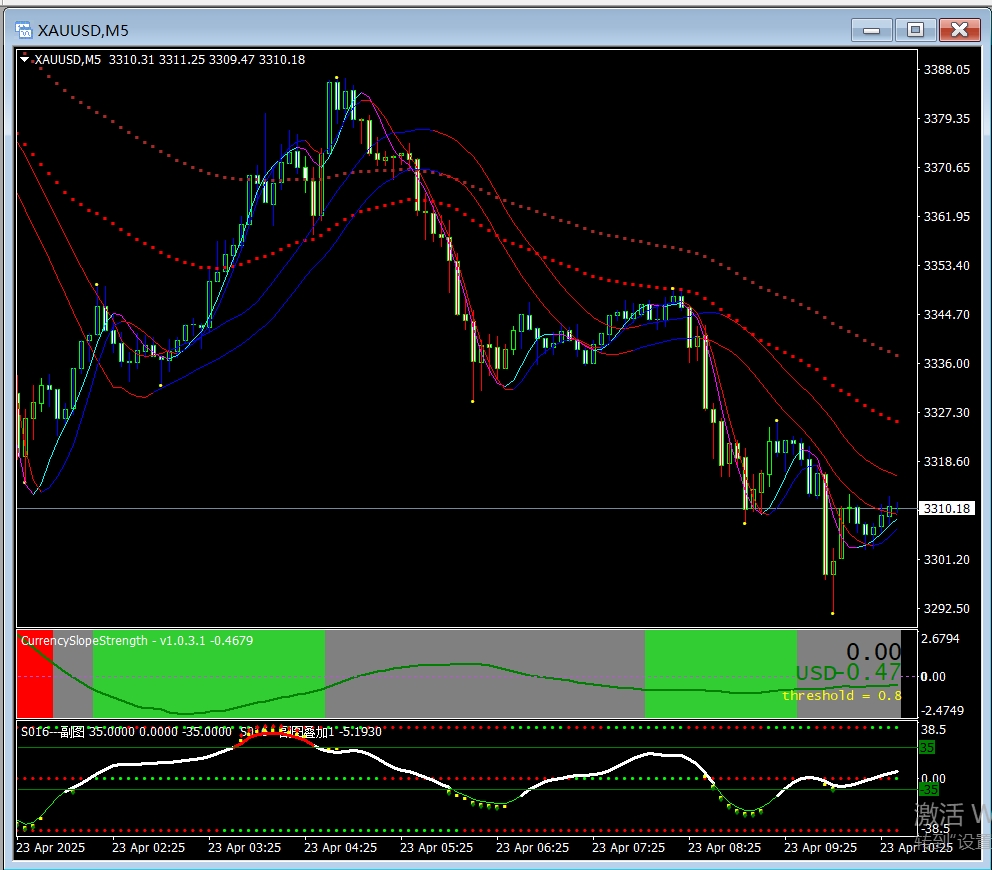This screenshot has height=870, width=992.
Task: Click the USD-0.47 value in slope panel
Action: [x=848, y=673]
